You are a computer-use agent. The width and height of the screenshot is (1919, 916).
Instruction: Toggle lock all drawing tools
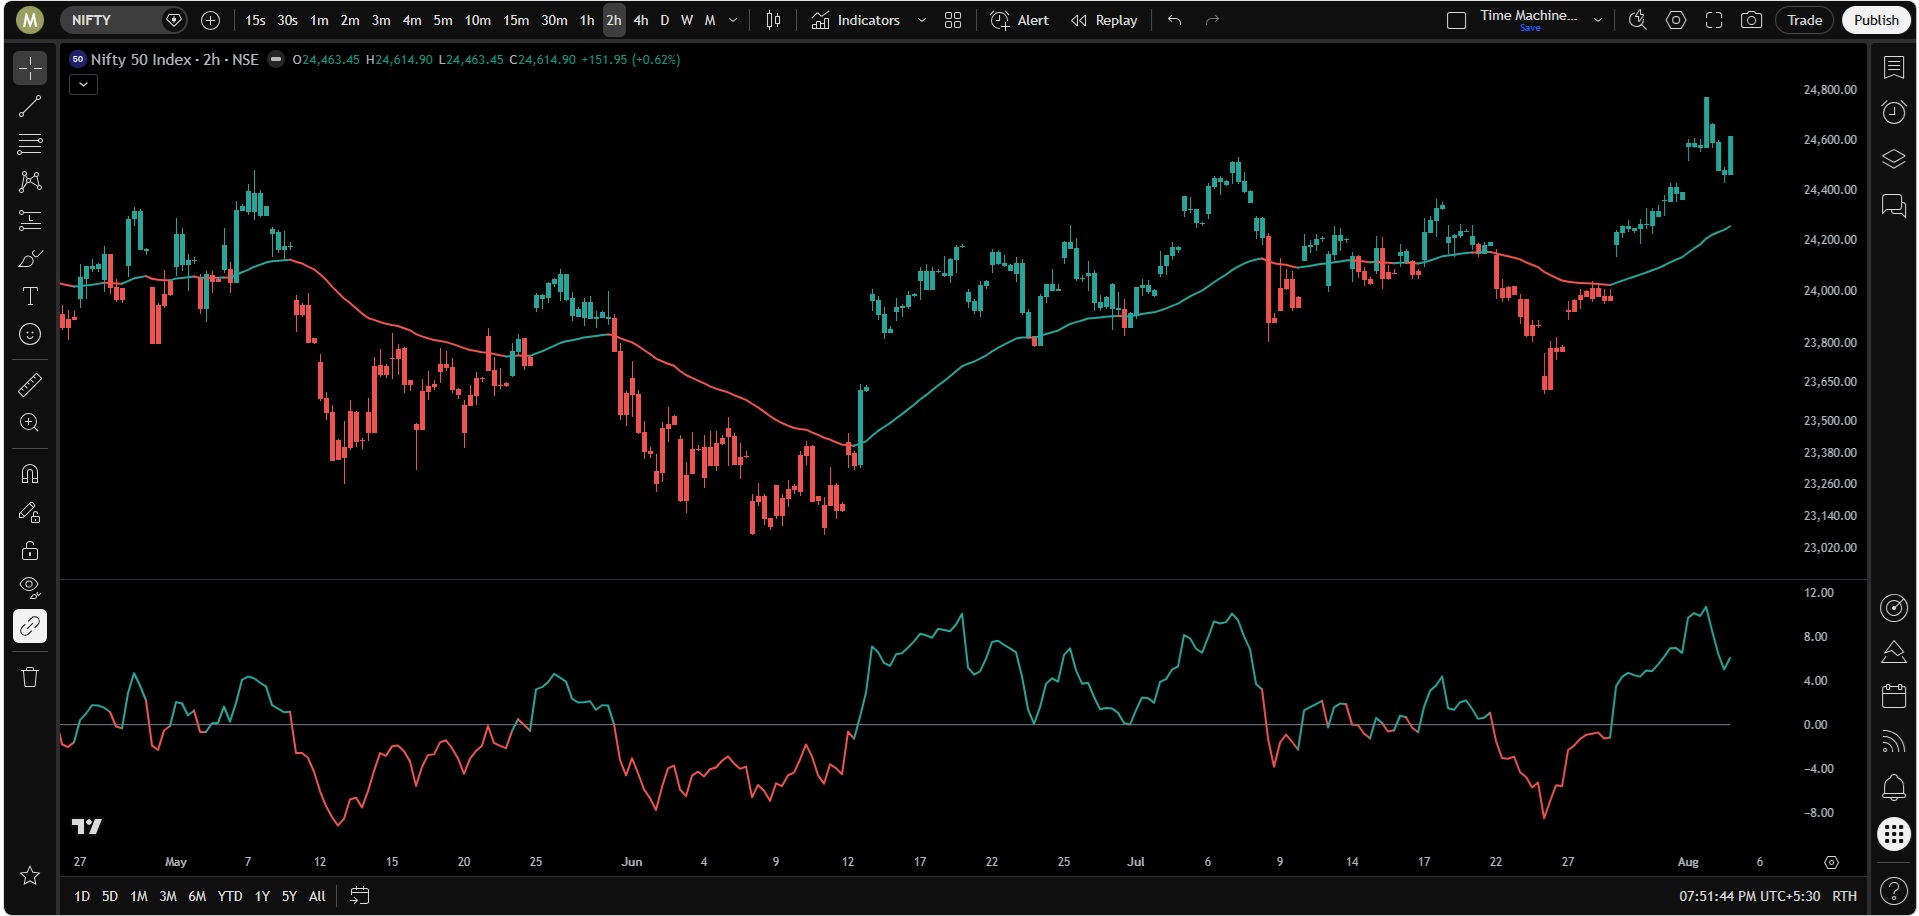[x=30, y=550]
